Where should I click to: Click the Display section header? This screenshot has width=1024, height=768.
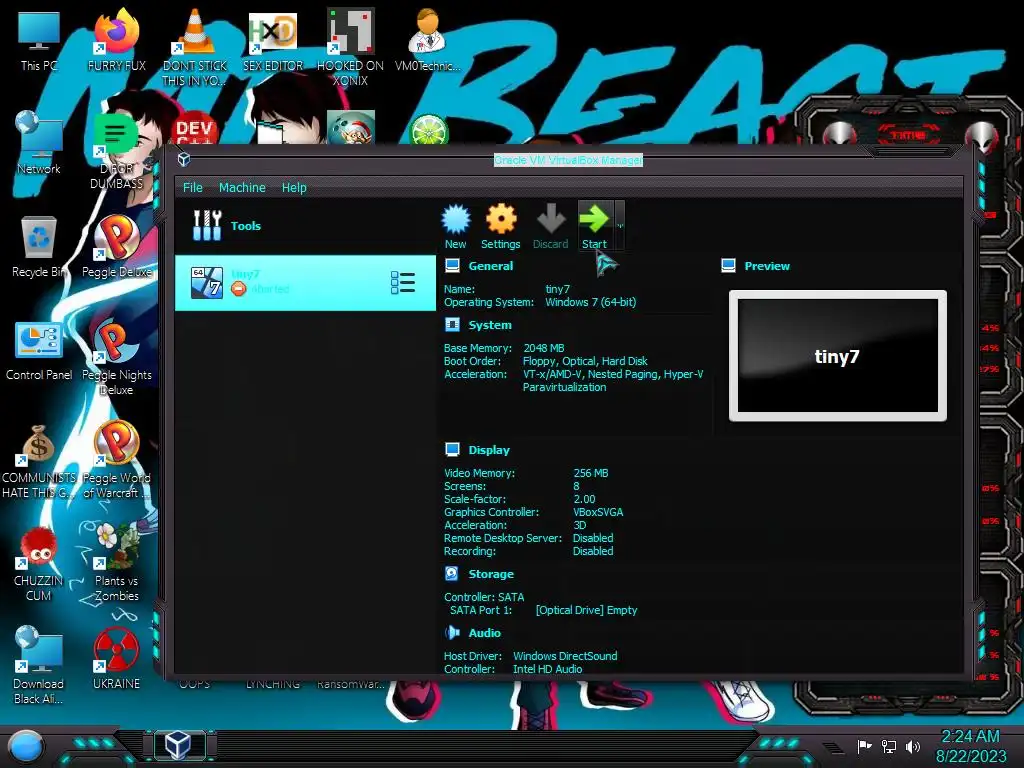coord(488,450)
